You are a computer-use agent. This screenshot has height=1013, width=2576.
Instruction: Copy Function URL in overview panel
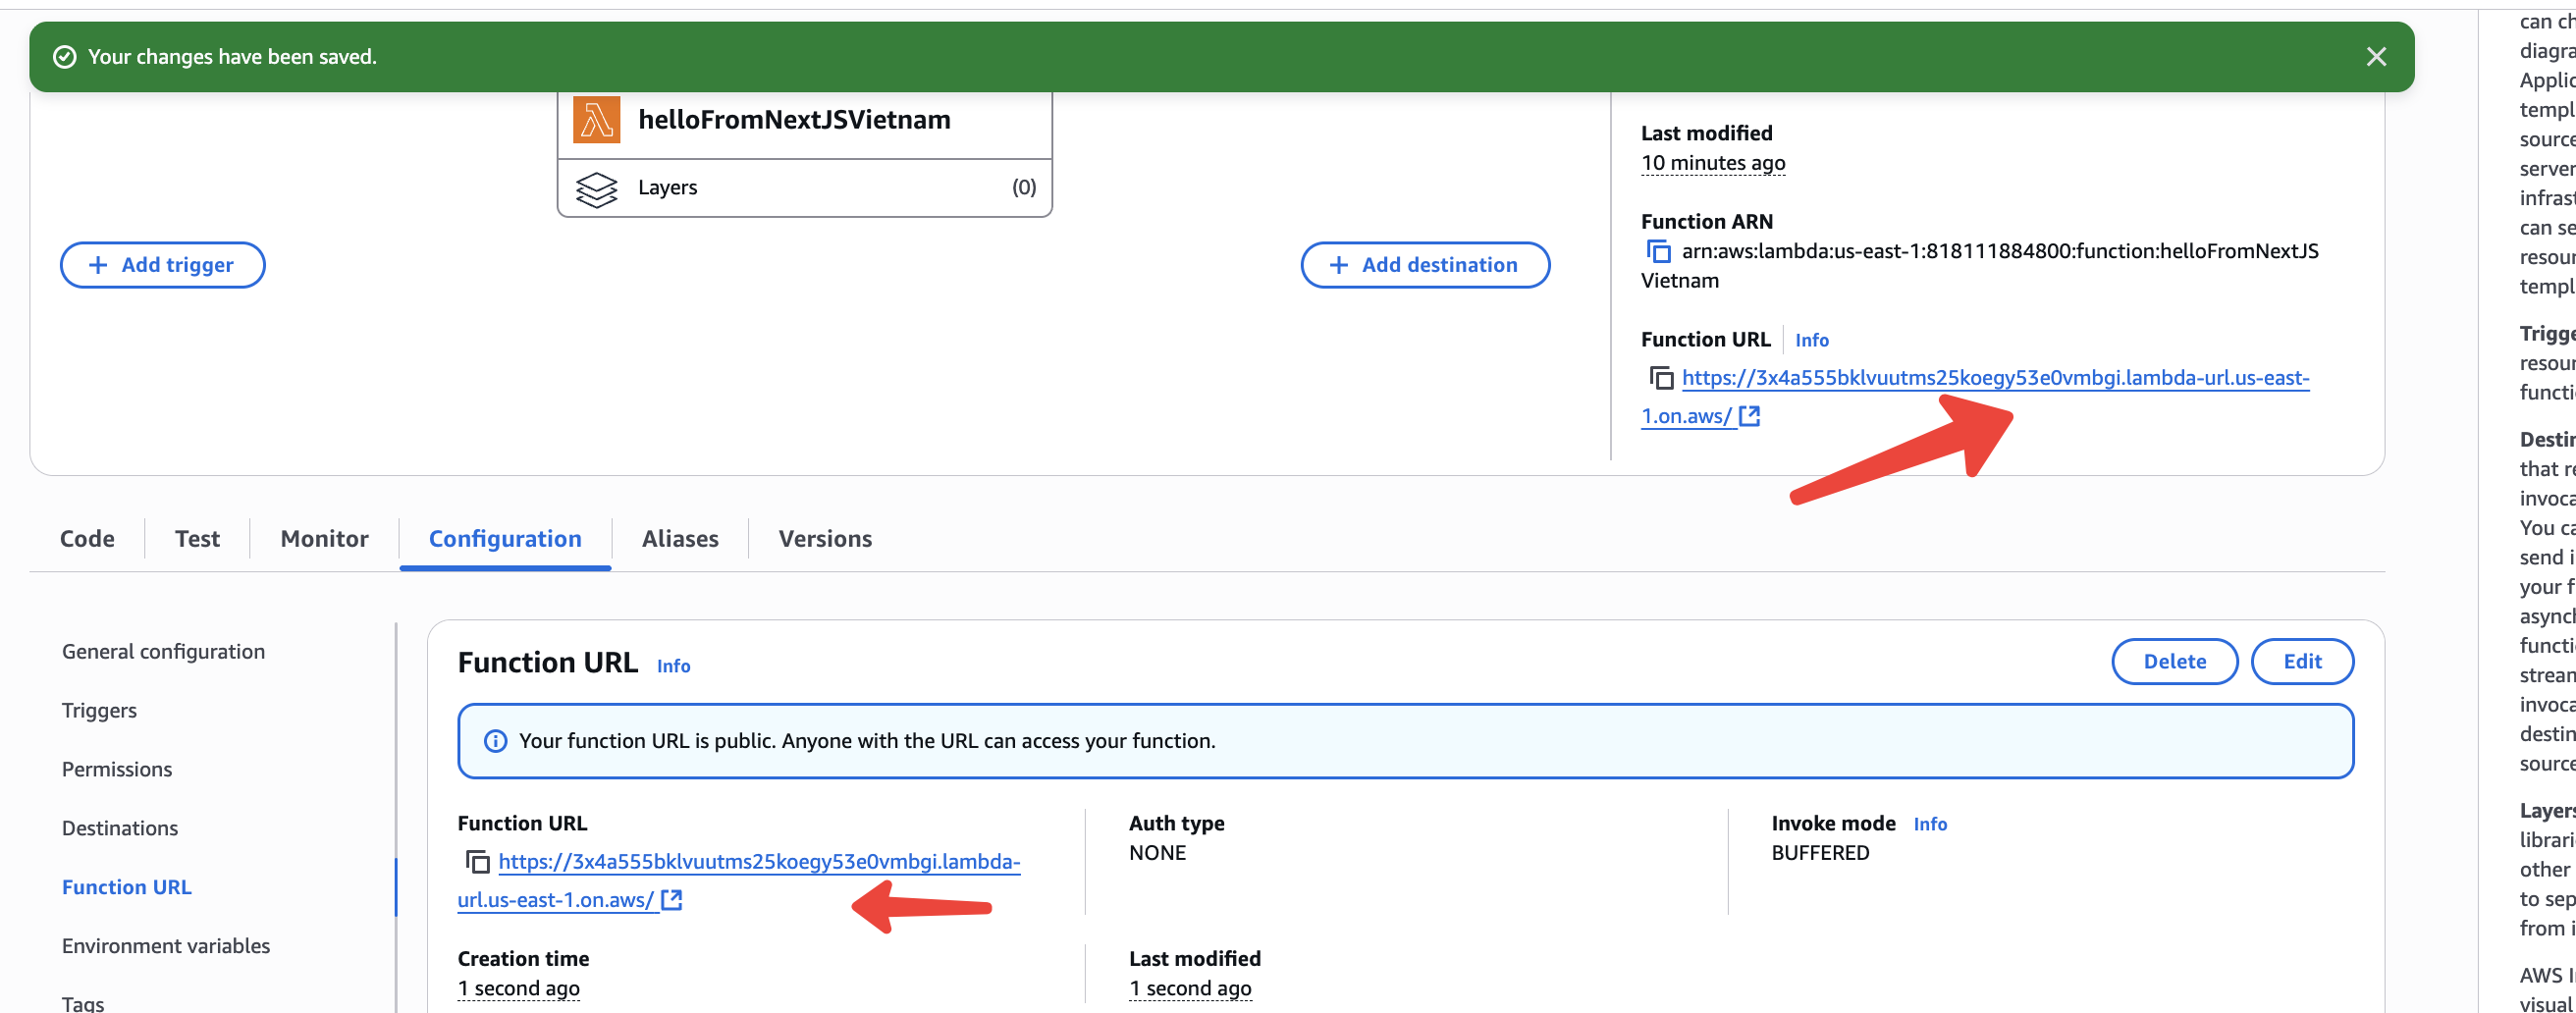coord(1660,378)
